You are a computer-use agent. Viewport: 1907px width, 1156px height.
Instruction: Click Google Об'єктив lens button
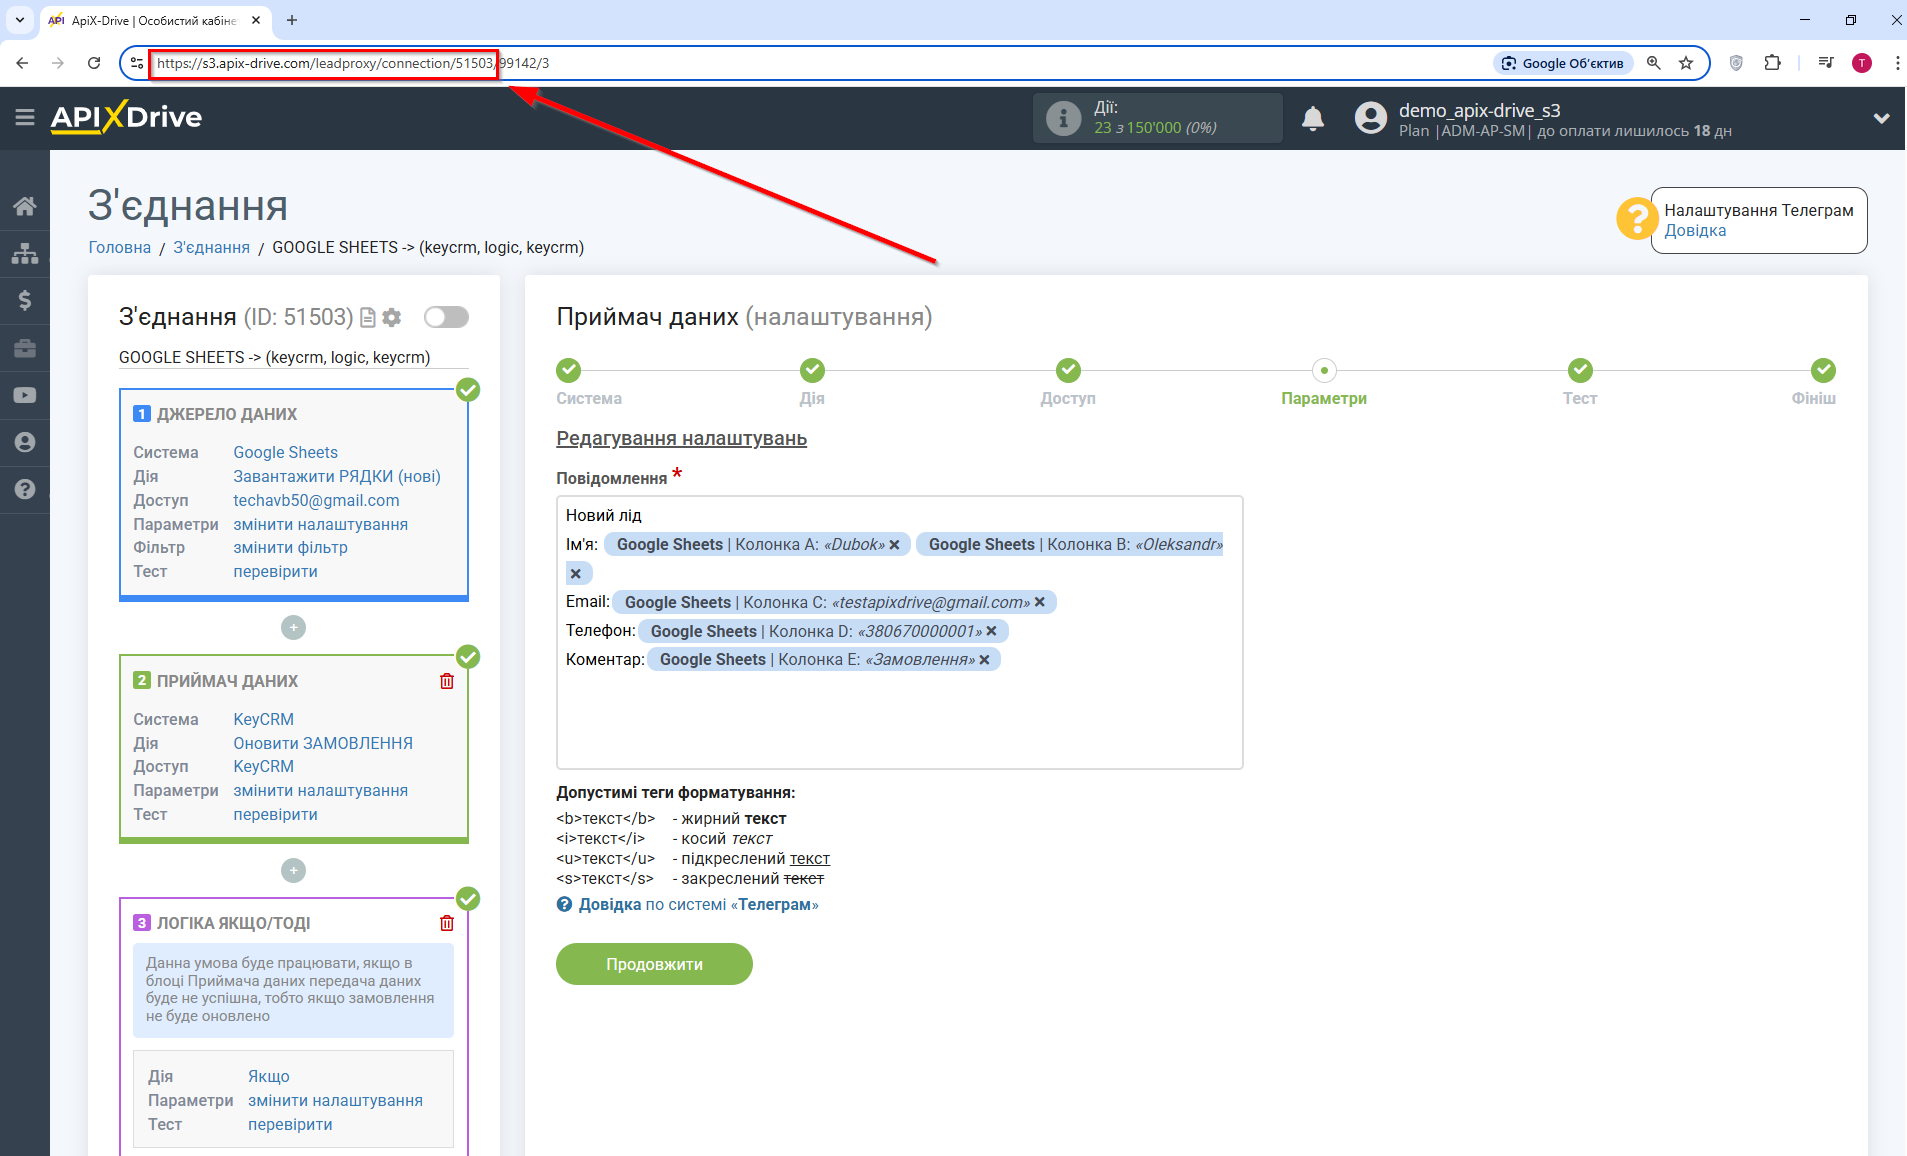click(x=1563, y=63)
